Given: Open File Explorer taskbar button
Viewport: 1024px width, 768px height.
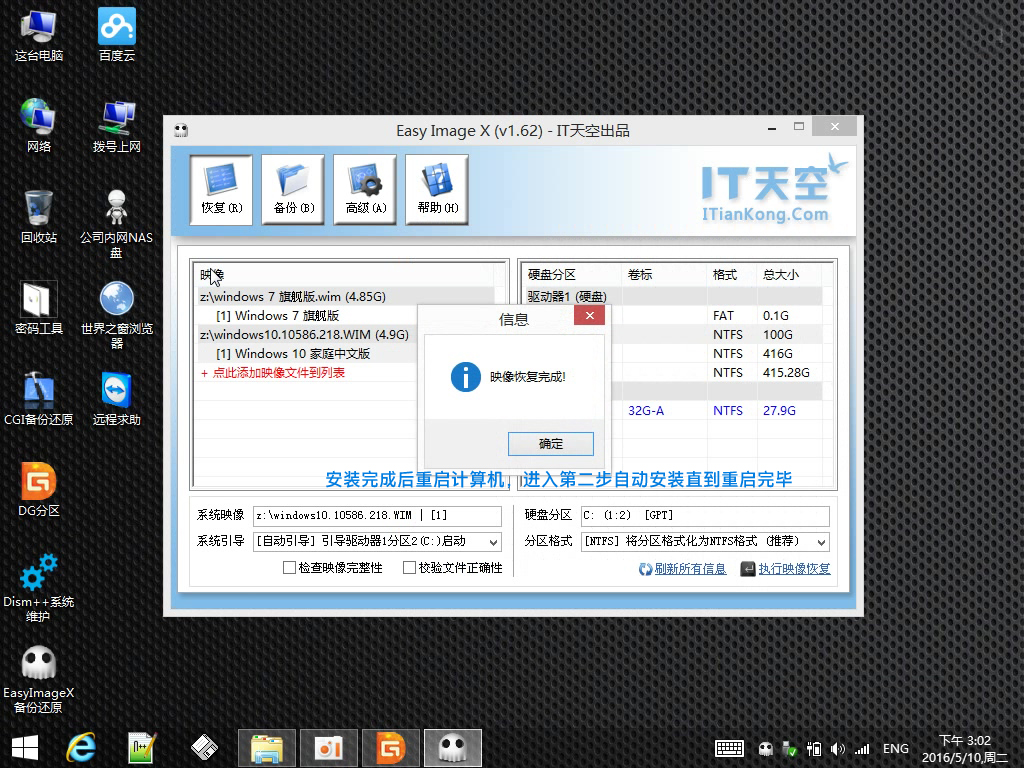Looking at the screenshot, I should click(x=267, y=748).
